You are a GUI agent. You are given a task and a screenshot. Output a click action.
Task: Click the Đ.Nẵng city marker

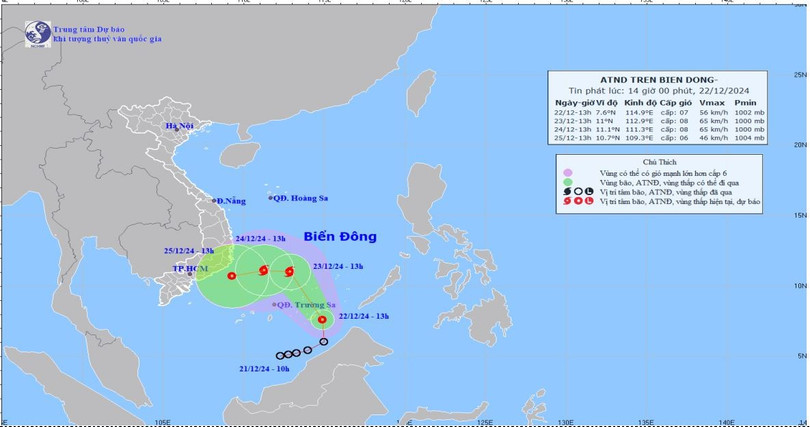point(213,201)
